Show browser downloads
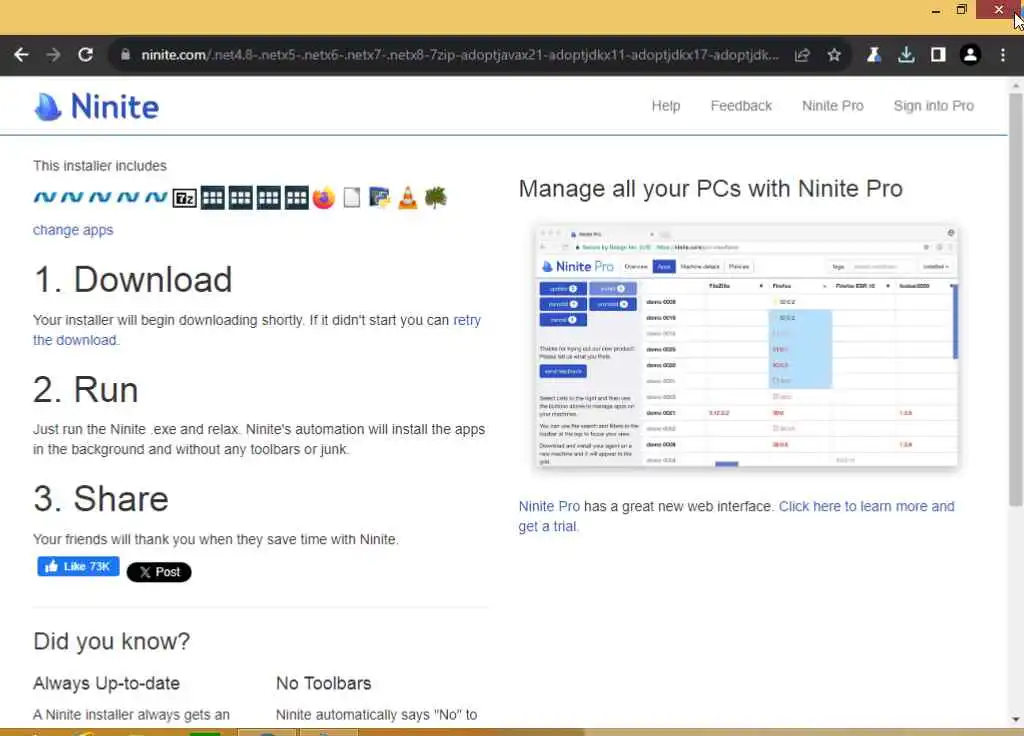The image size is (1024, 736). pos(906,55)
